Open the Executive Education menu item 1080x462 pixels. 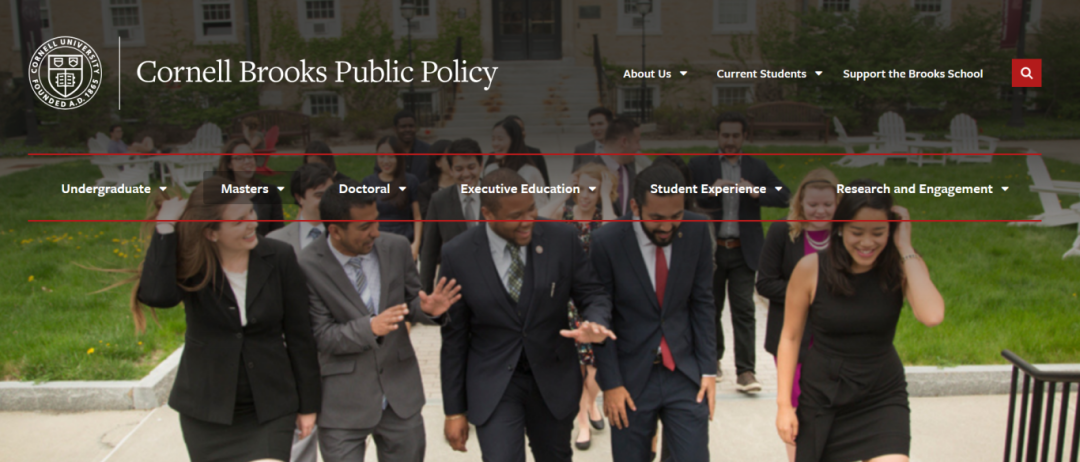[x=520, y=189]
